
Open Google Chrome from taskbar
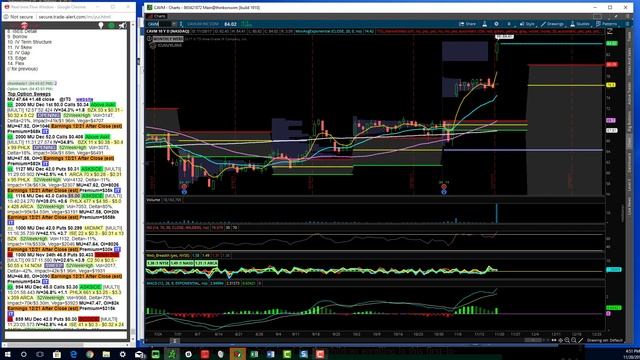coord(90,354)
